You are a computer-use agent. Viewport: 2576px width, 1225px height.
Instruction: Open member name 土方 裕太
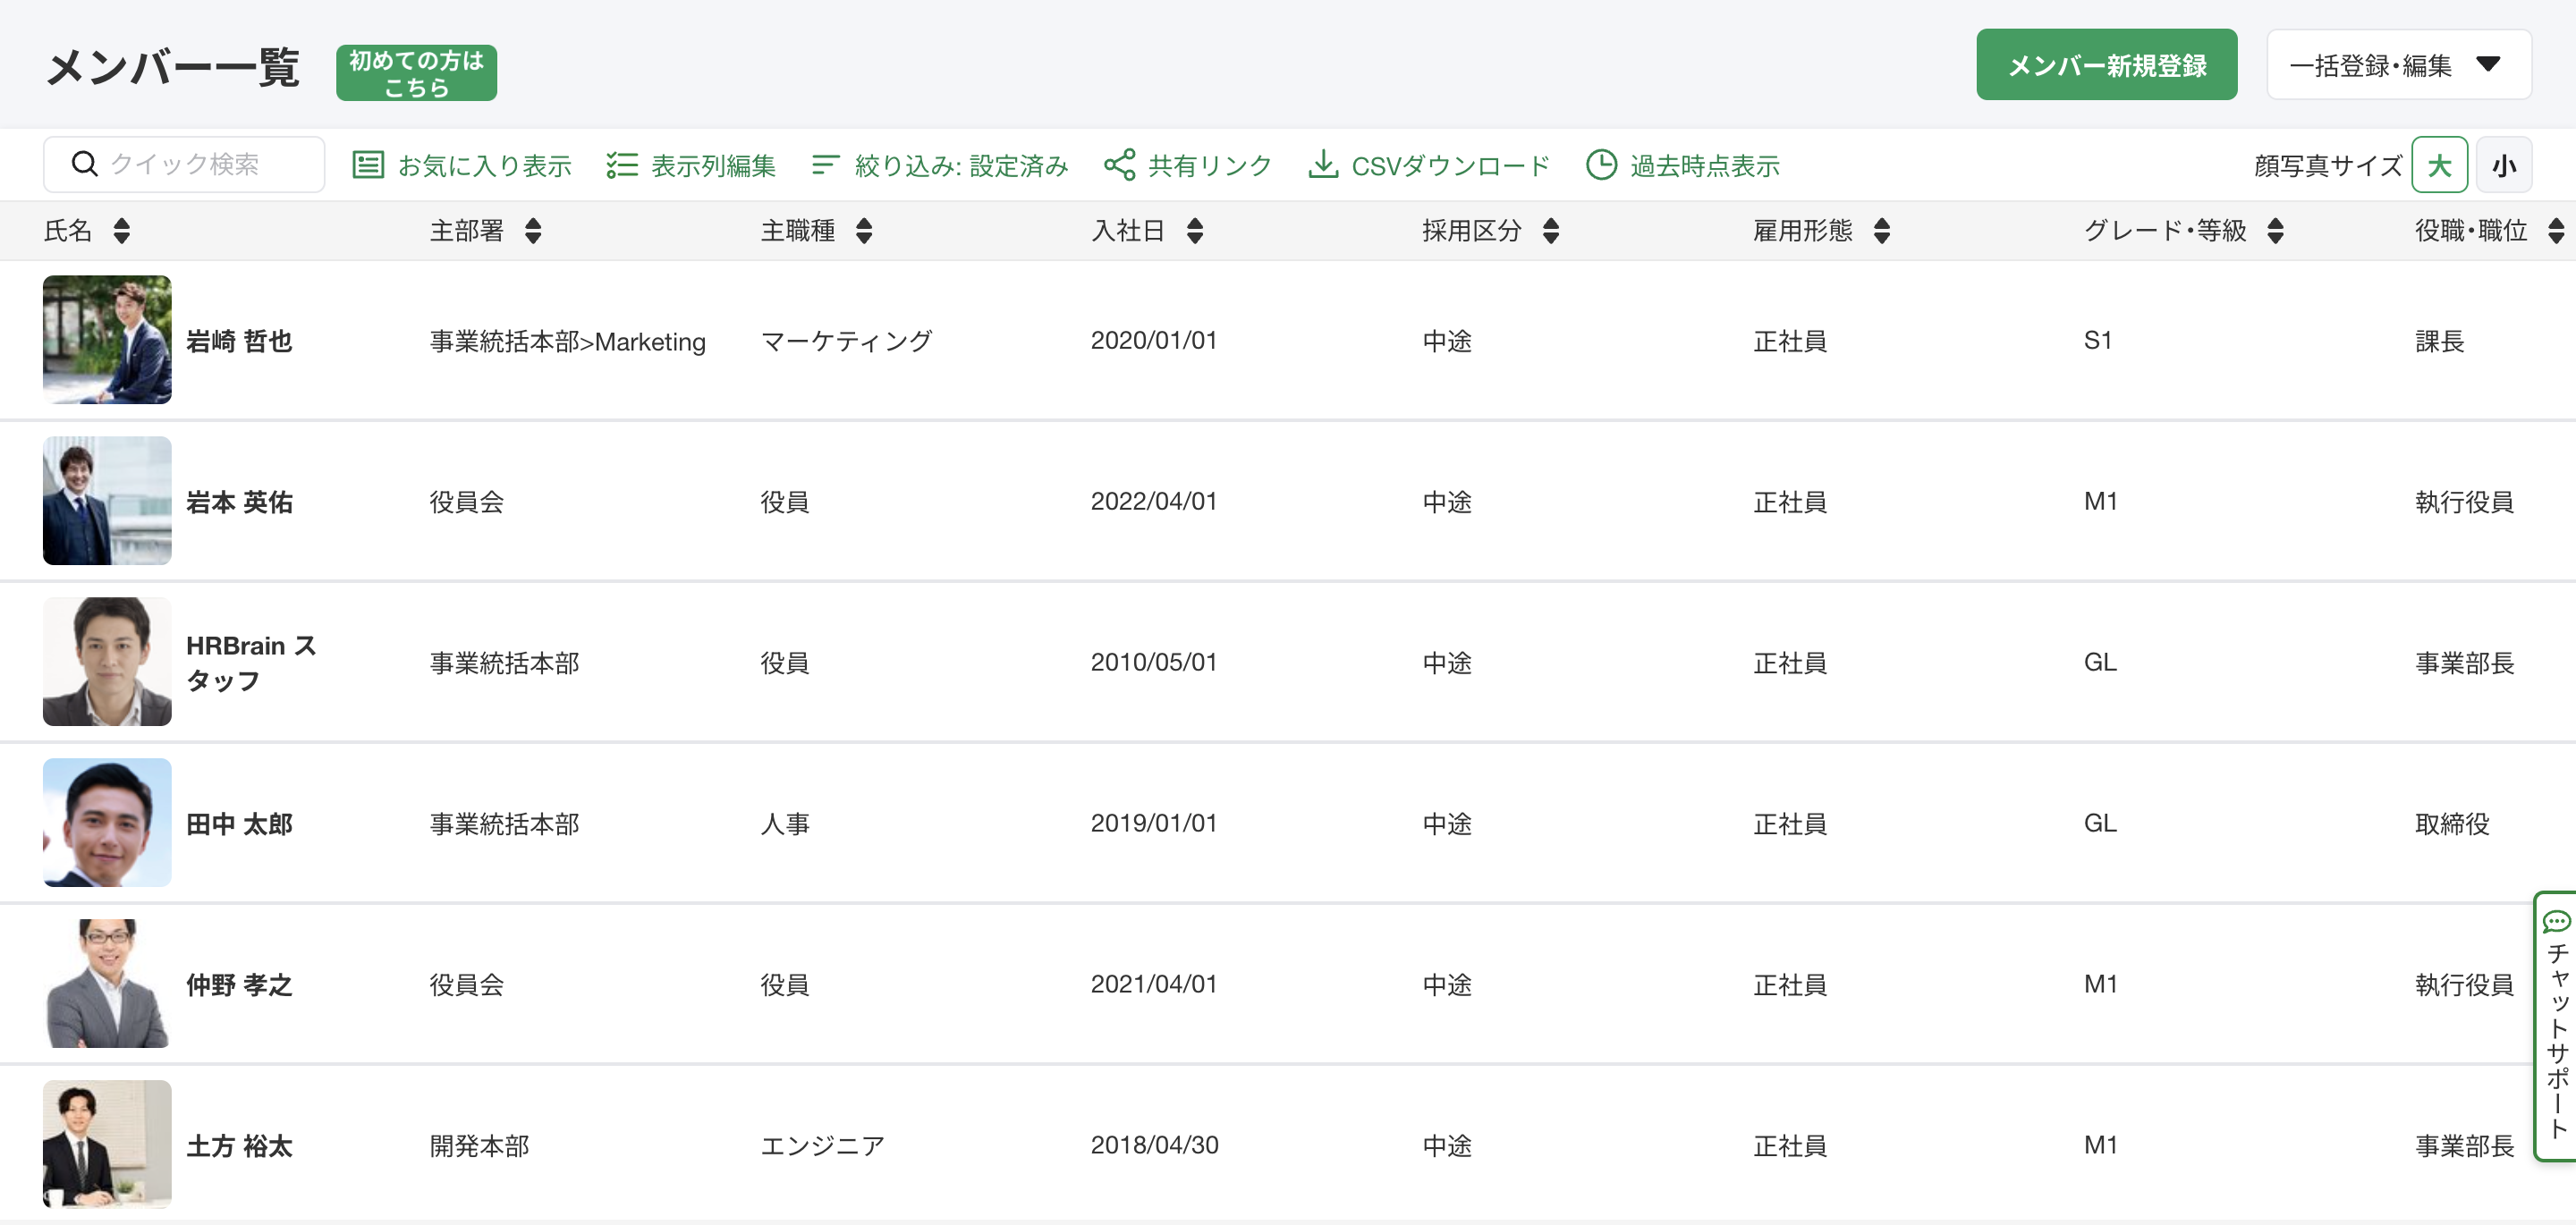(239, 1146)
